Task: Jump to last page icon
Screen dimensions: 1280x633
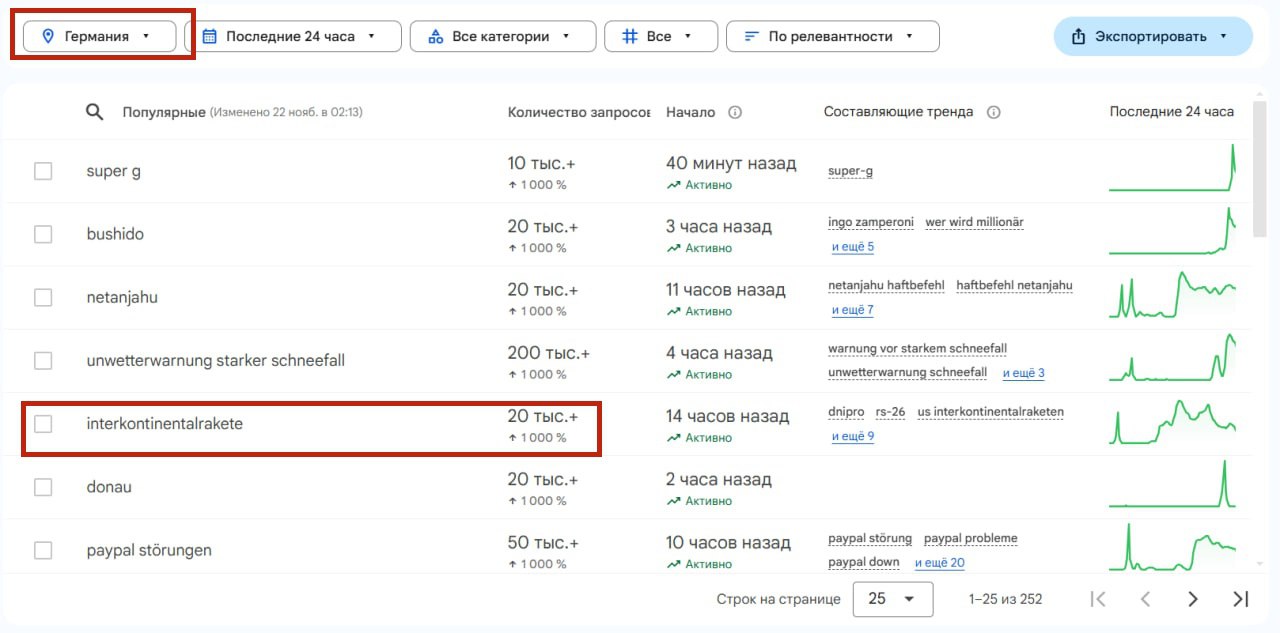Action: pos(1240,599)
